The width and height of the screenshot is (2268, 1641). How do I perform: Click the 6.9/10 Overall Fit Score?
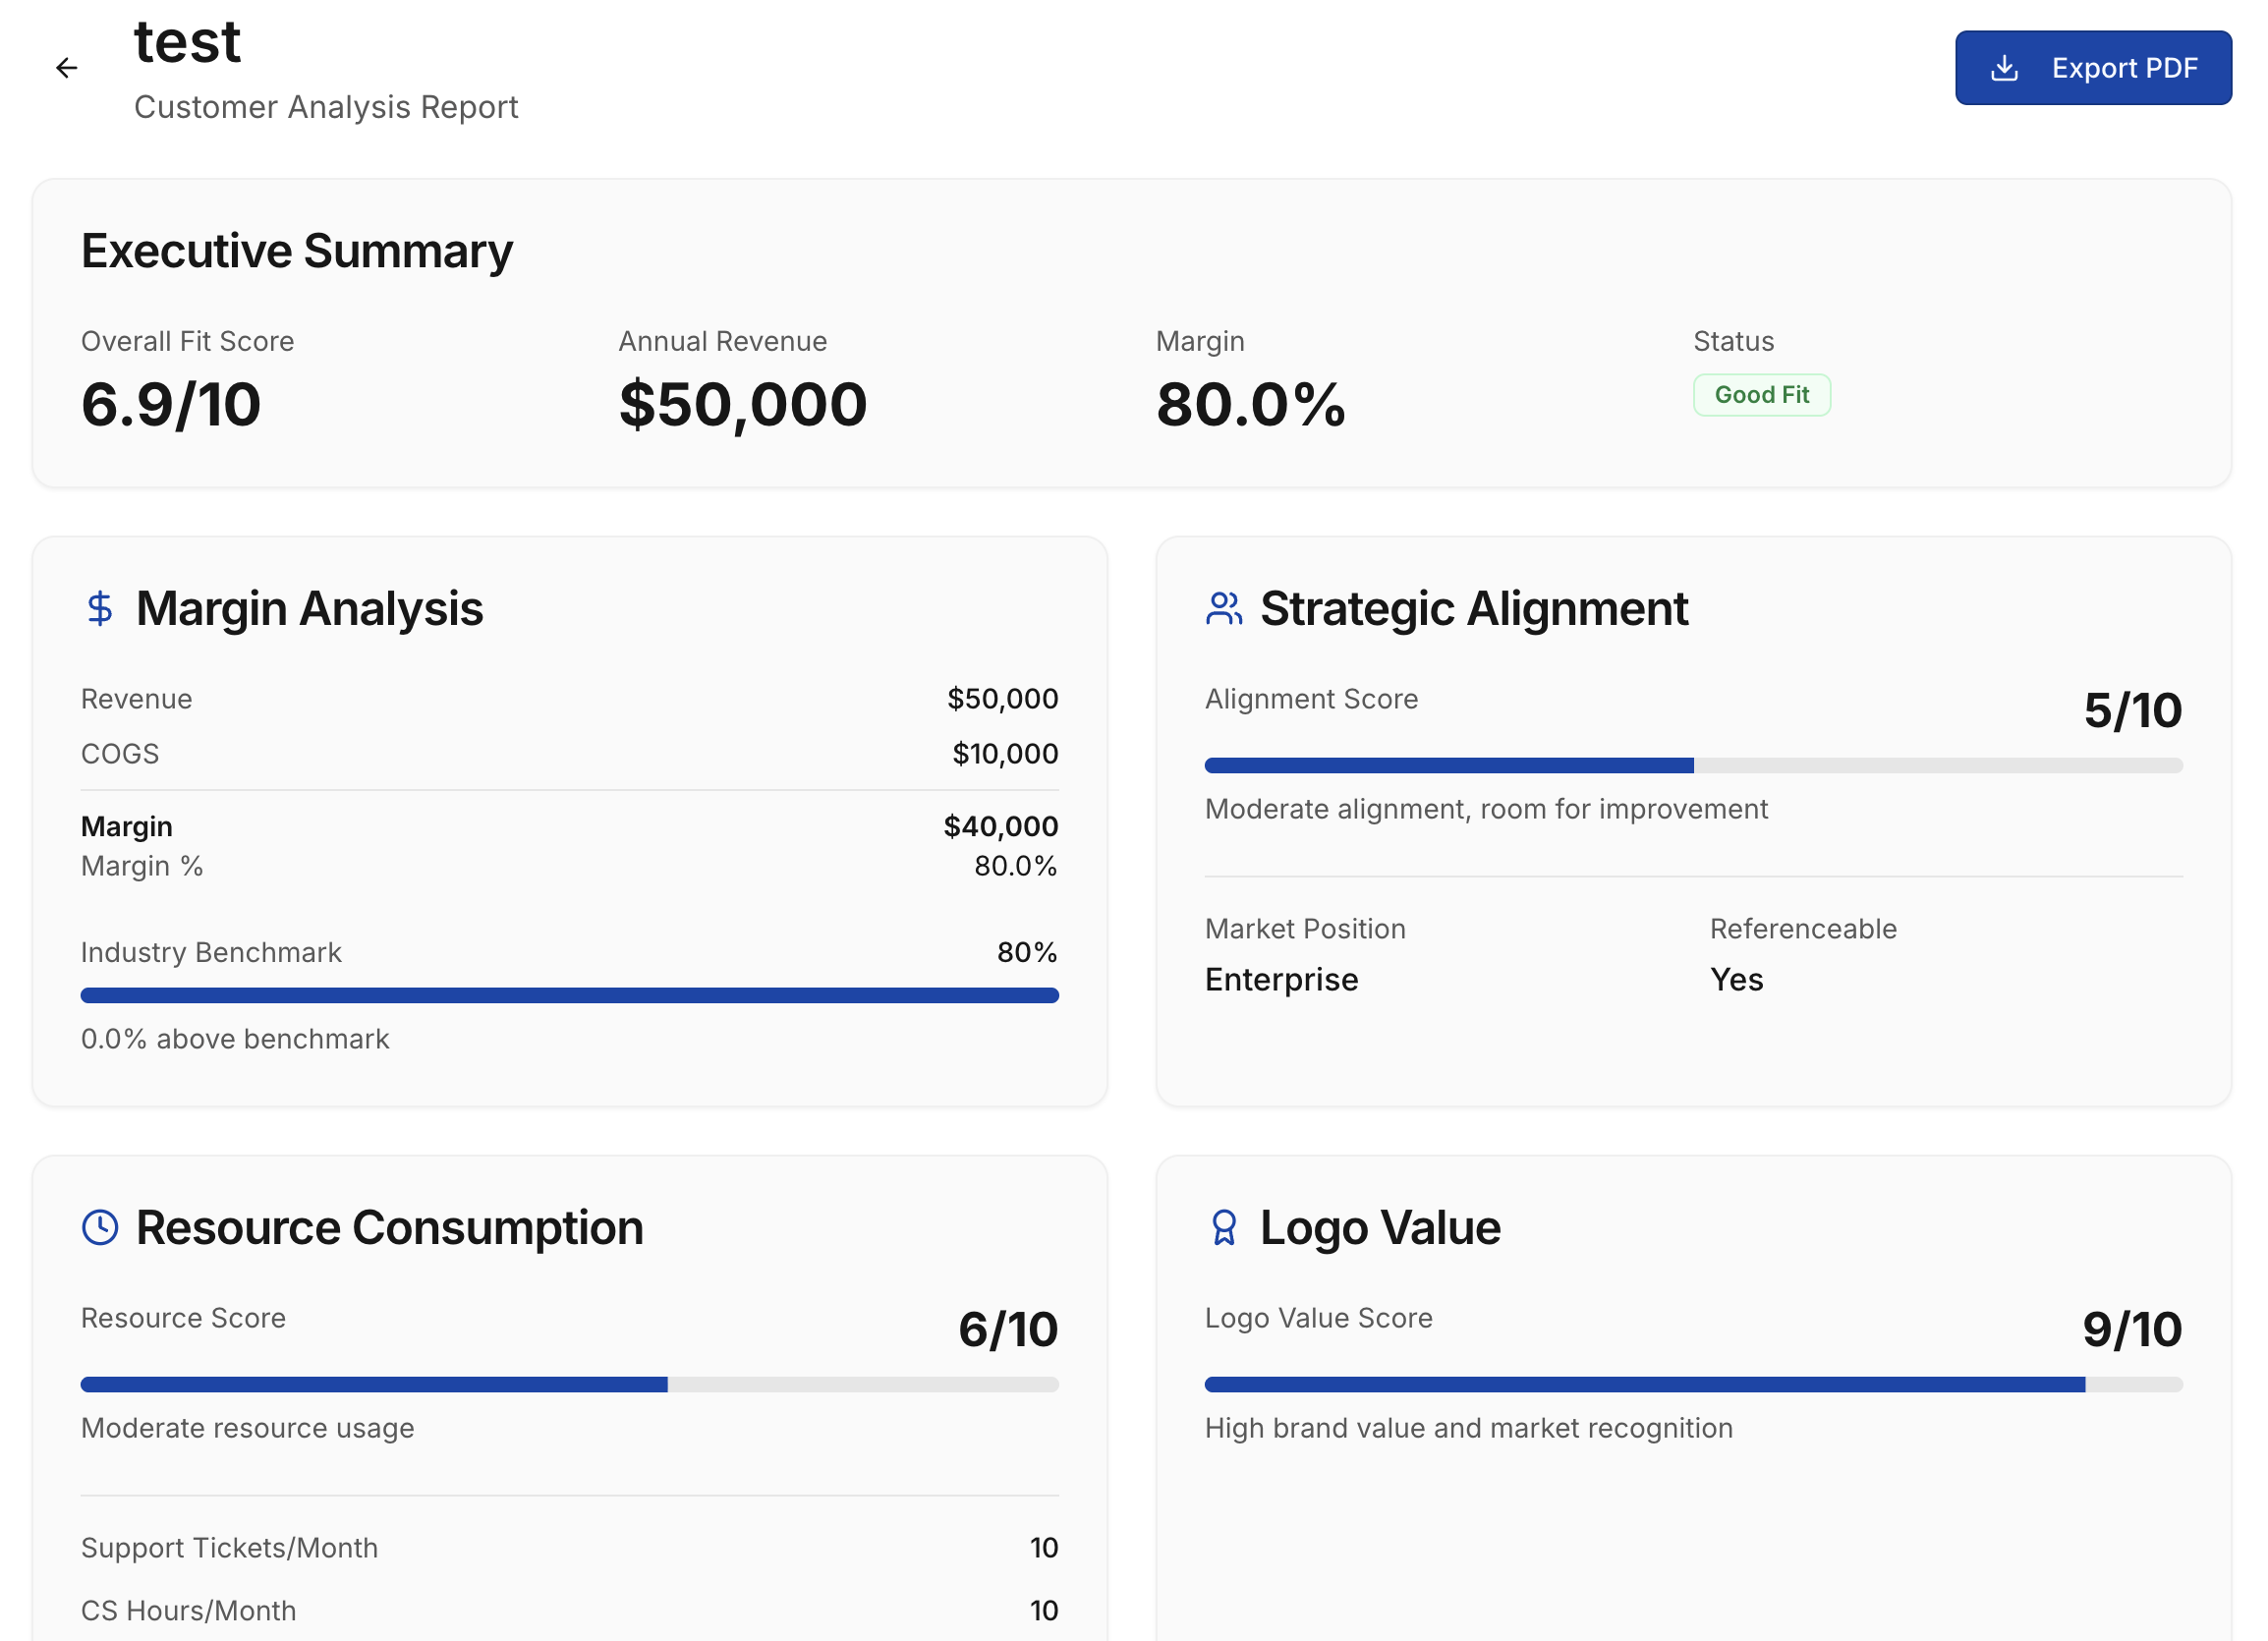click(171, 405)
